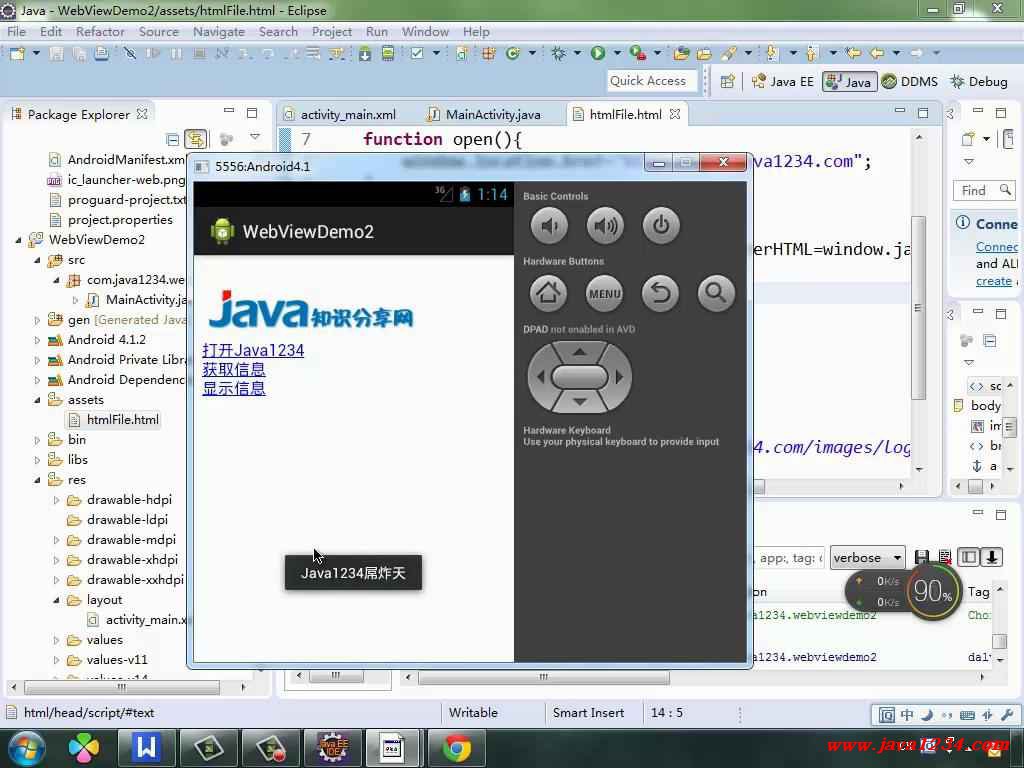This screenshot has width=1024, height=768.
Task: Select drawable-hdpi folder
Action: tap(120, 500)
